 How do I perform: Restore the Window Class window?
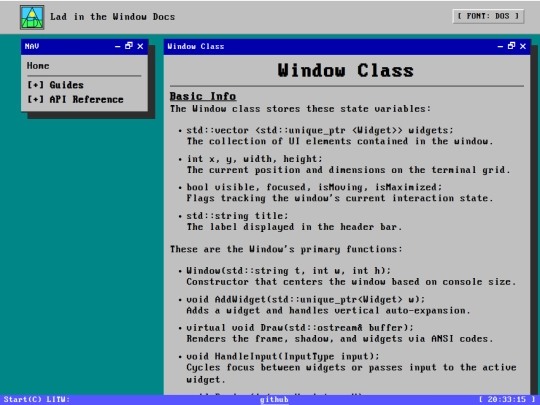[x=511, y=46]
